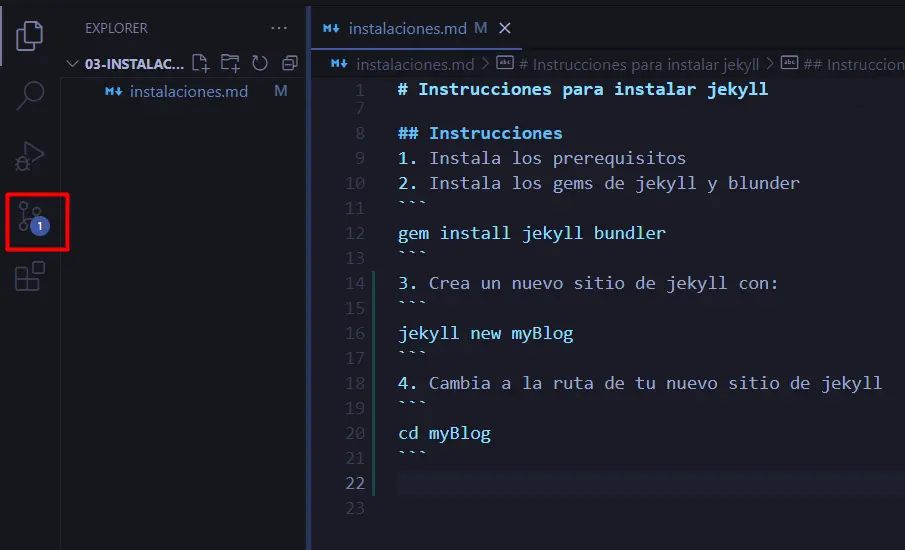Open the Source Control view

tap(33, 218)
